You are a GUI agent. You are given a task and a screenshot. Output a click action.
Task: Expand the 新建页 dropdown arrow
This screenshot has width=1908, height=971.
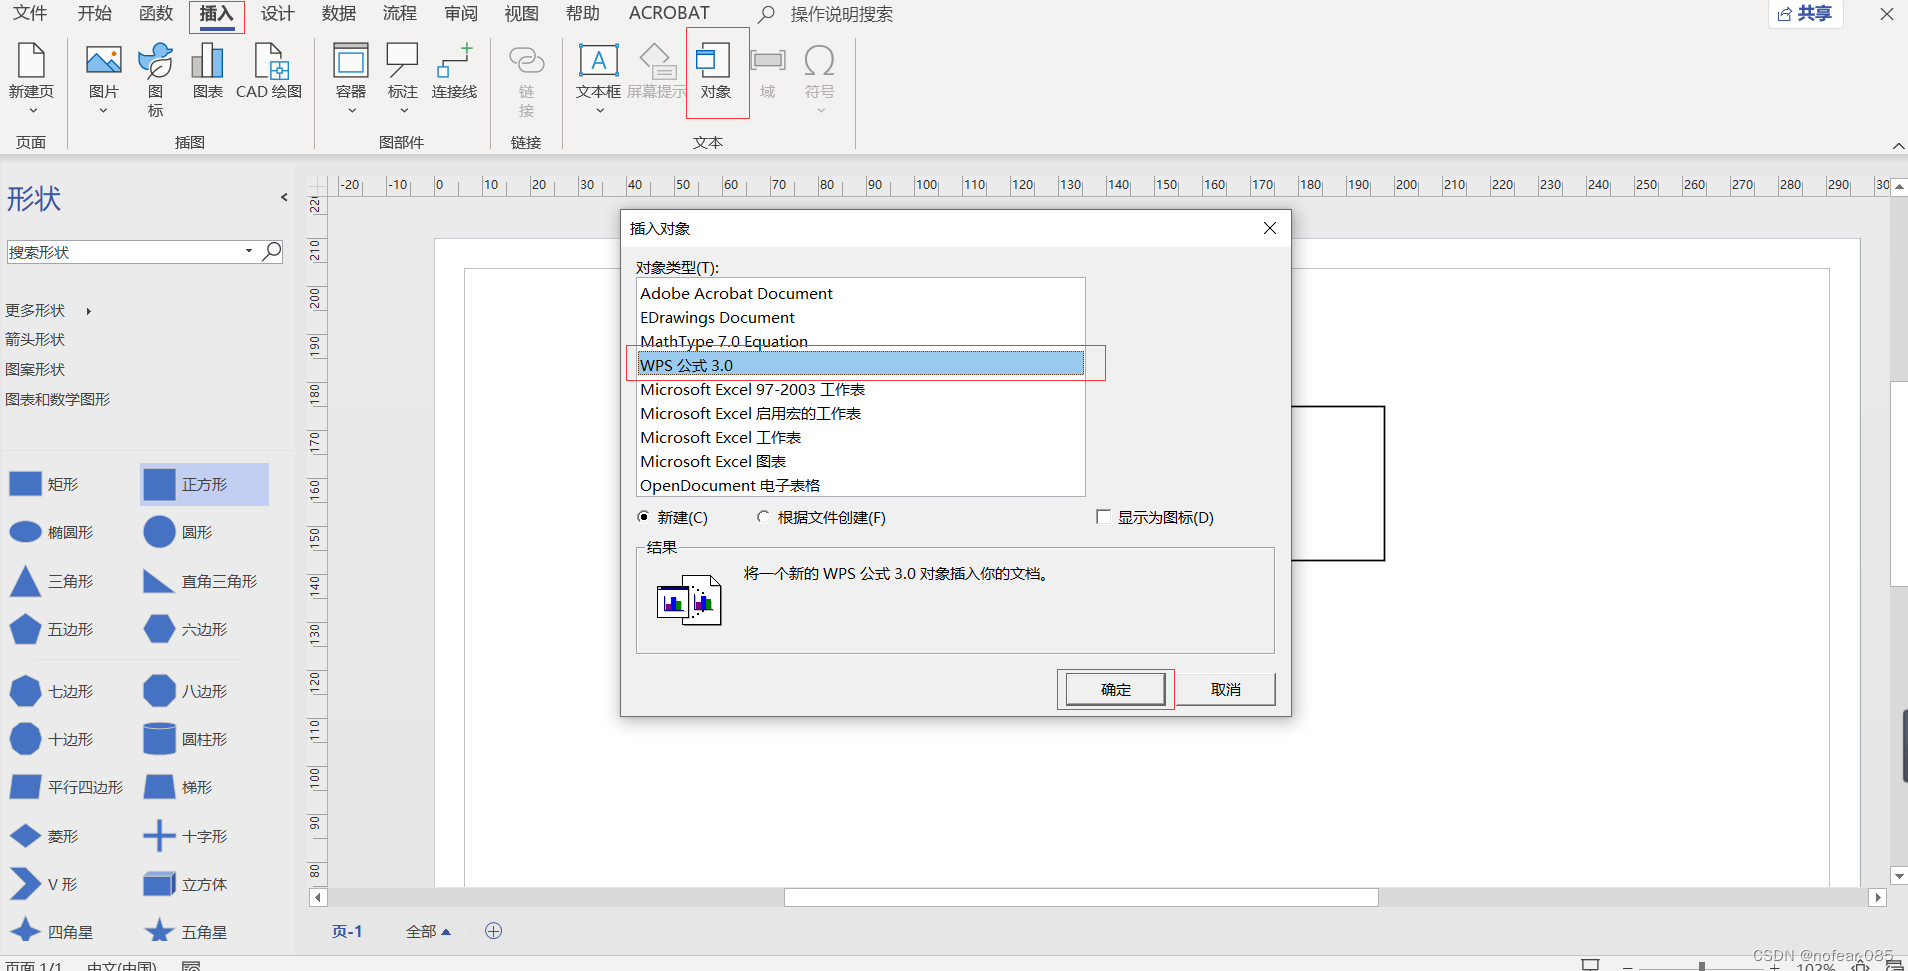tap(31, 110)
